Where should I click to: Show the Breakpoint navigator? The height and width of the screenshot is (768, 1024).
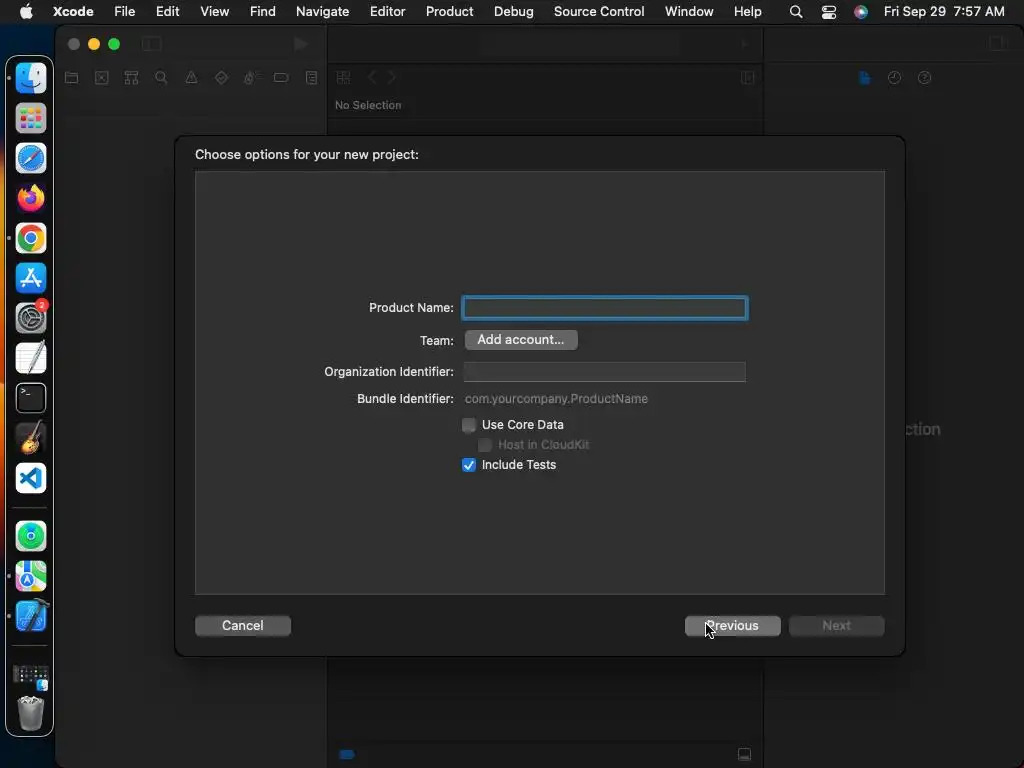click(281, 78)
